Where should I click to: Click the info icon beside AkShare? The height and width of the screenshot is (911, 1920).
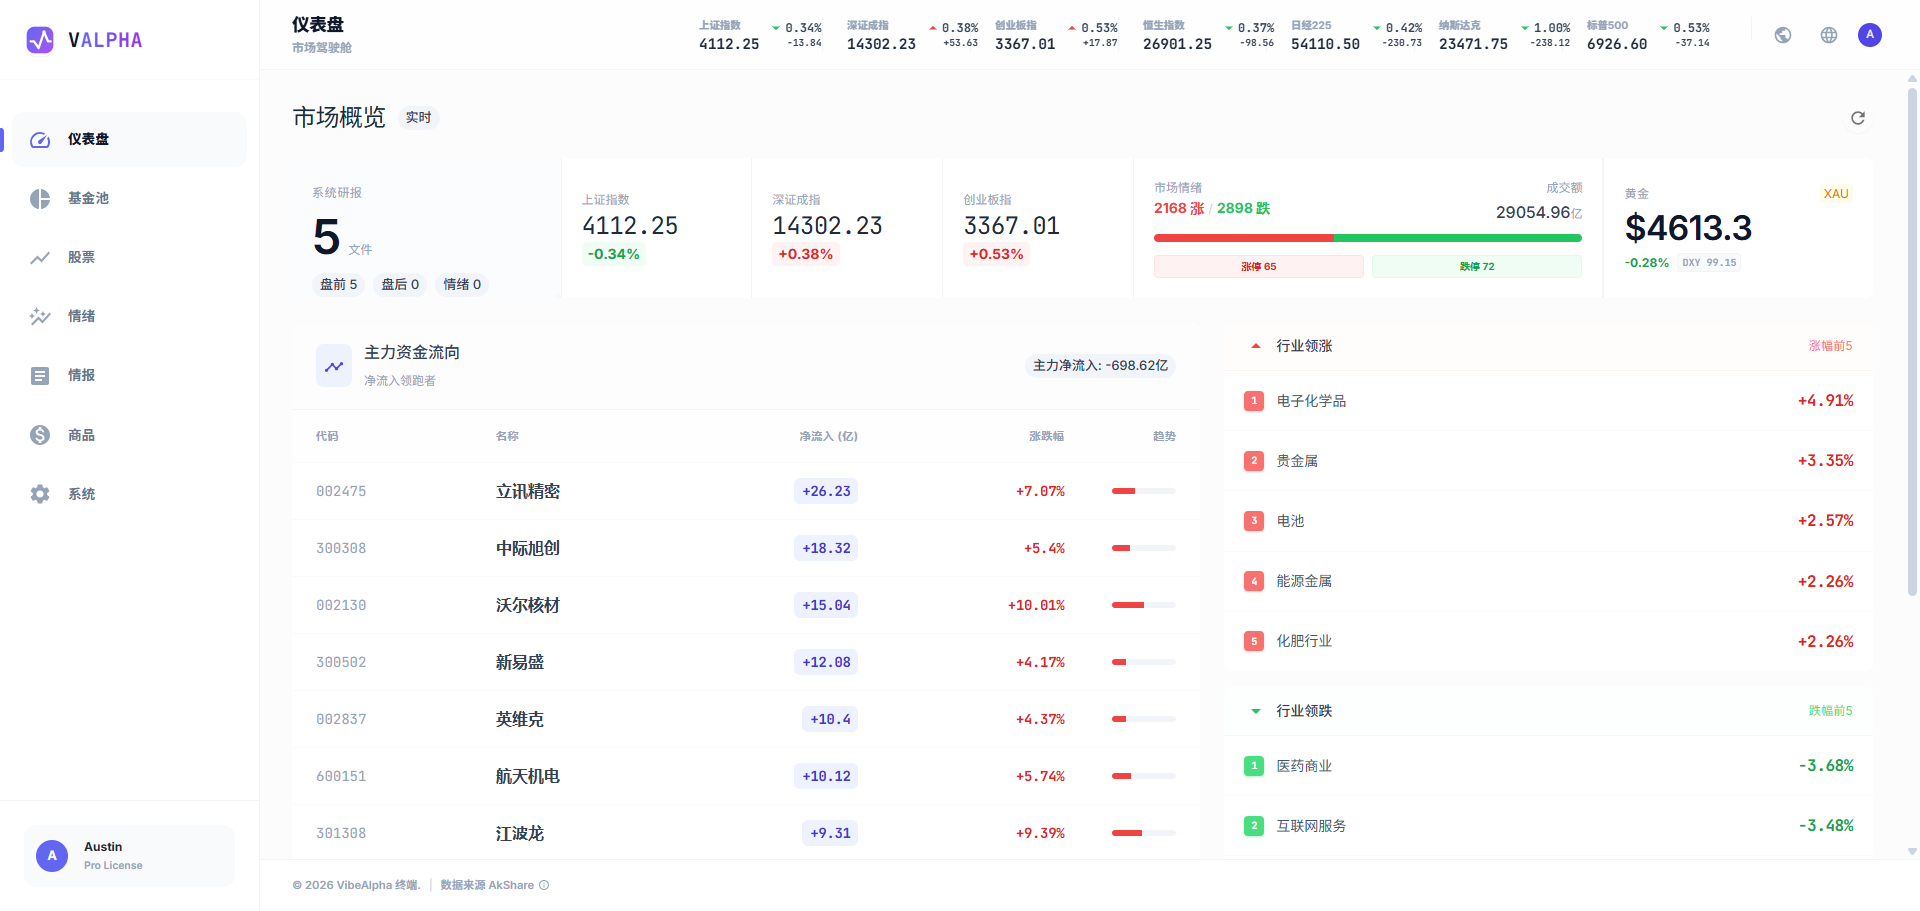(x=544, y=885)
